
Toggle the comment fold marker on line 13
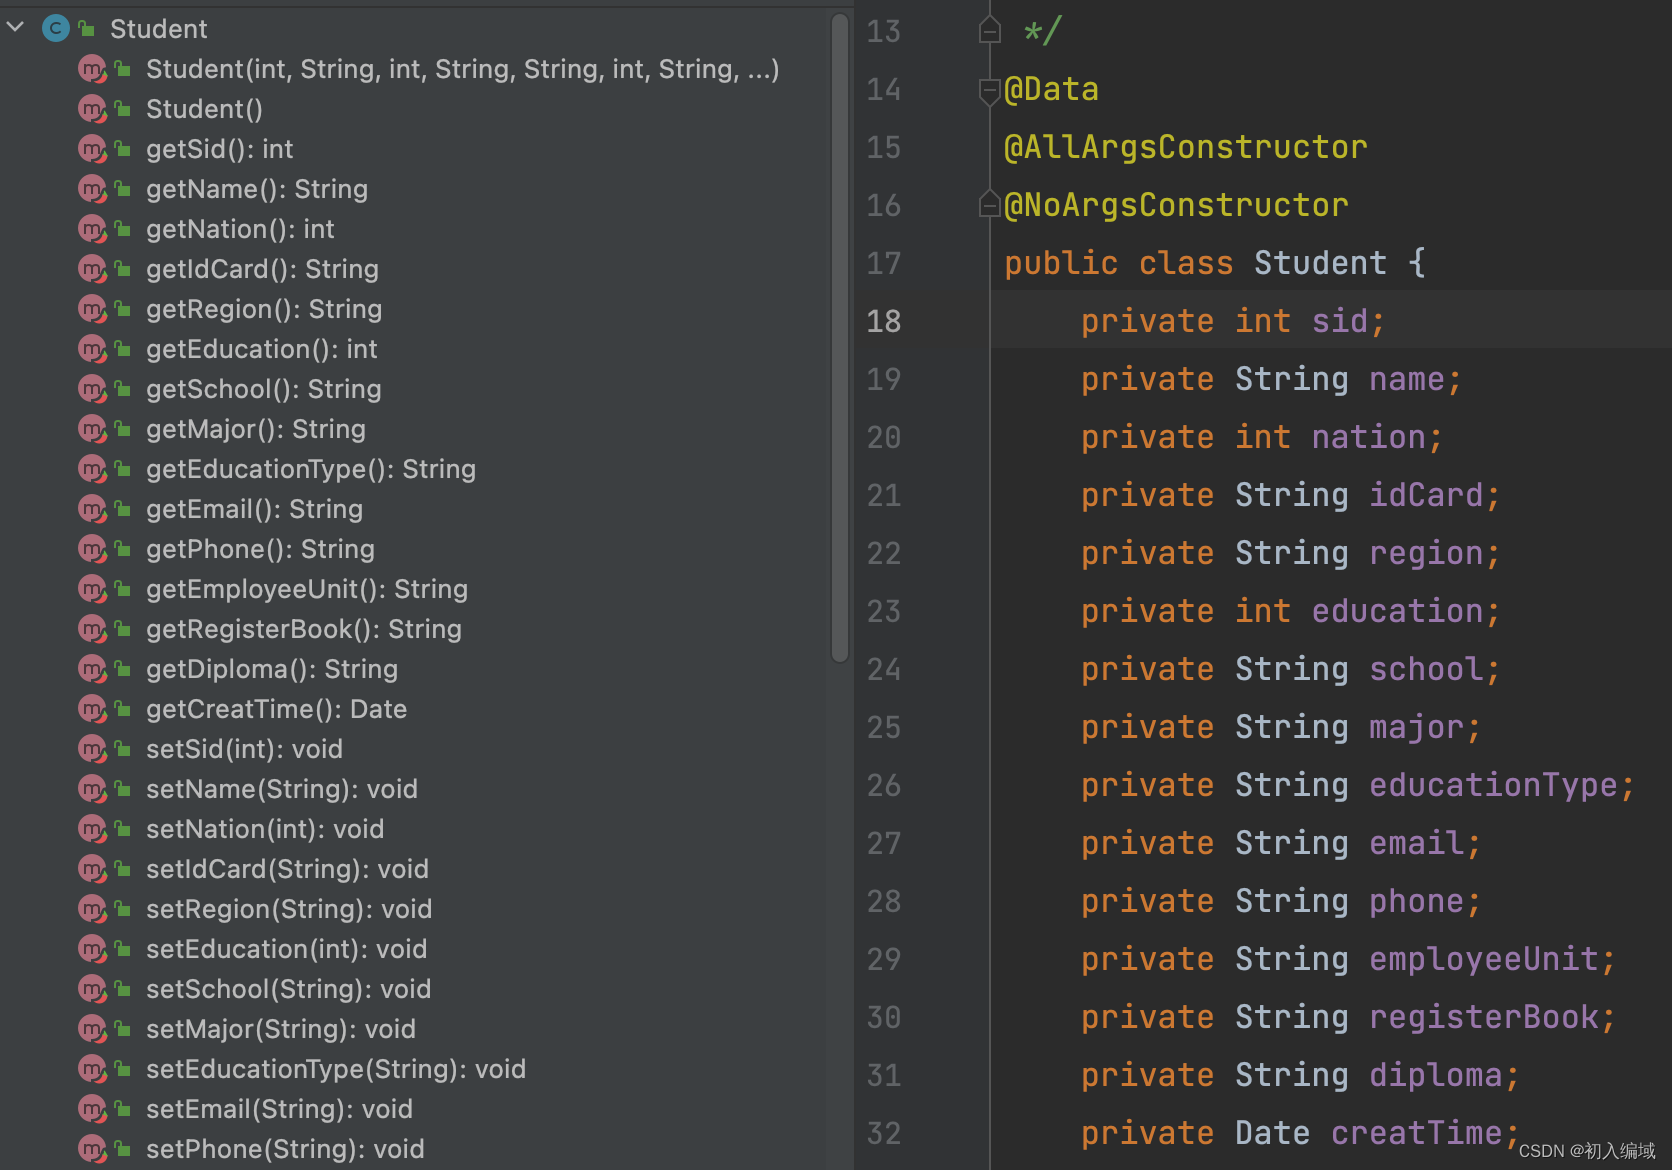989,32
